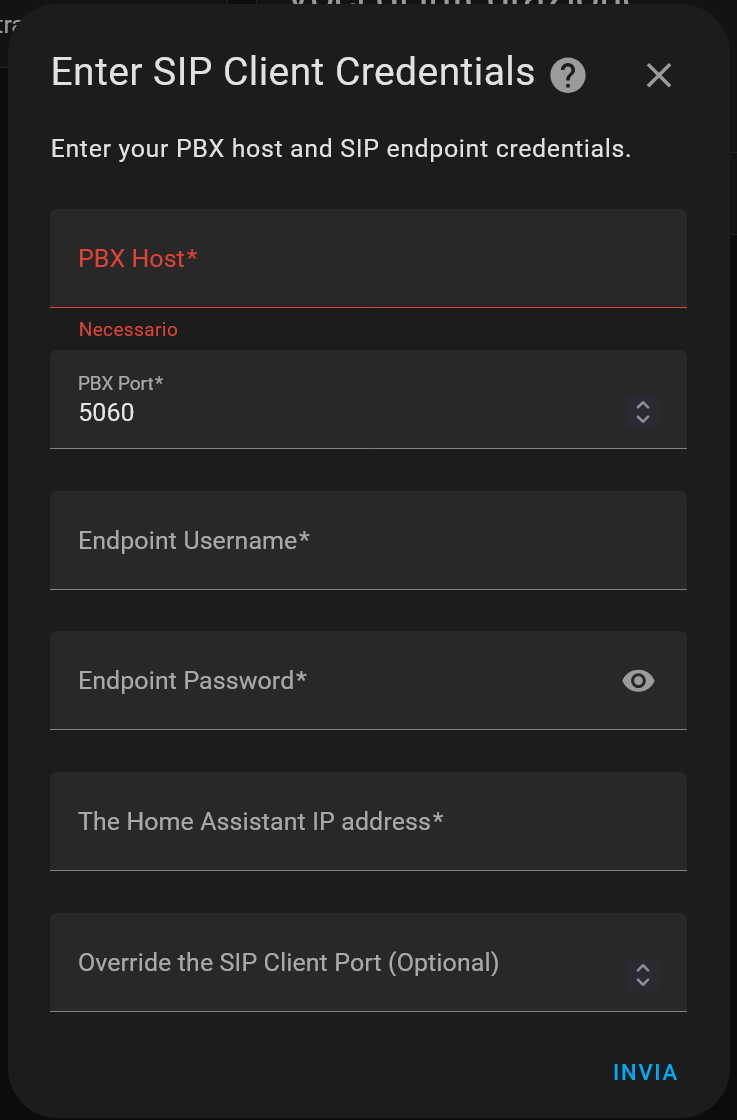
Task: Select the Home Assistant IP address field
Action: pyautogui.click(x=300, y=821)
